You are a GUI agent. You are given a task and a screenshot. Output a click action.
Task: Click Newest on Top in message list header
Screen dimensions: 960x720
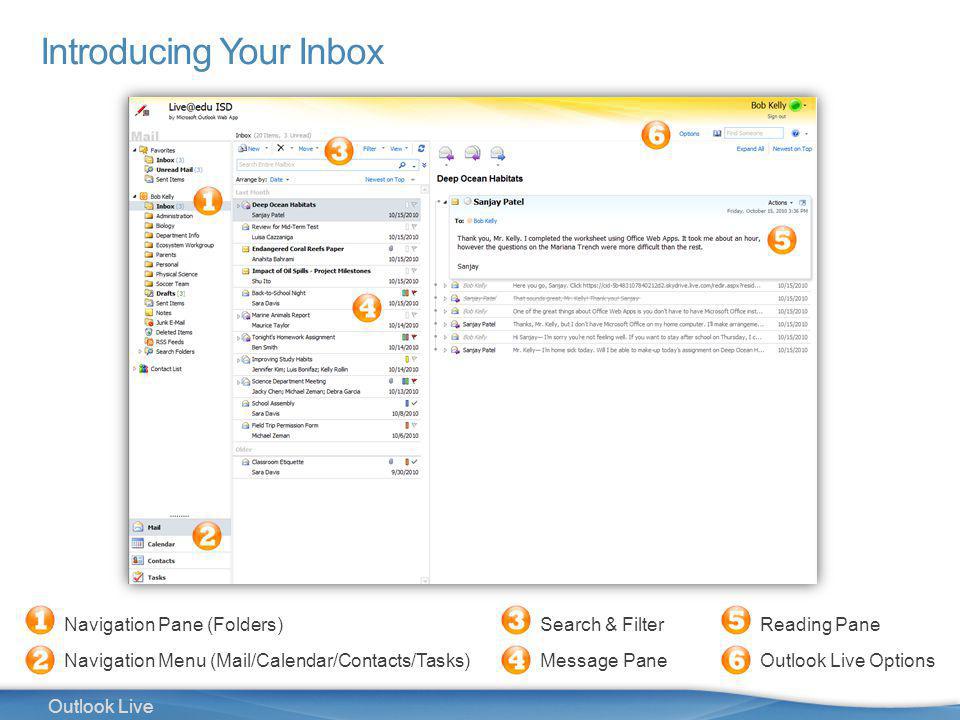click(384, 179)
